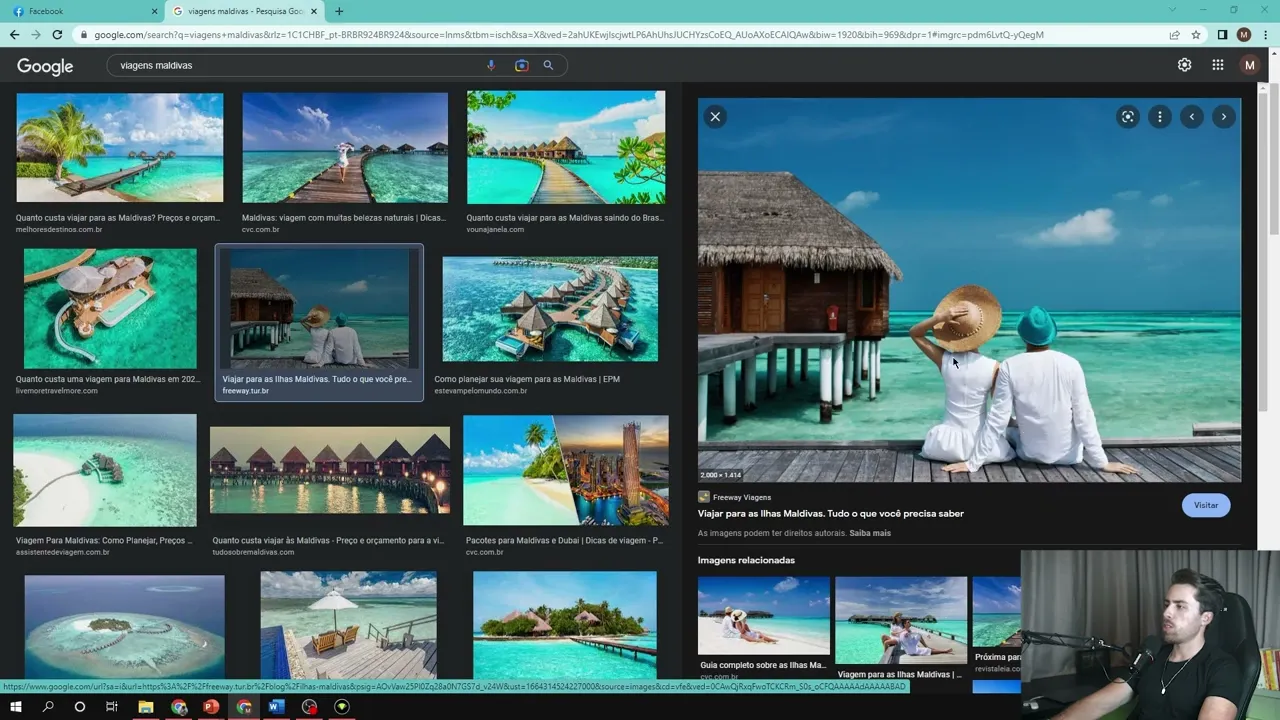Close the Facebook tab

point(154,11)
